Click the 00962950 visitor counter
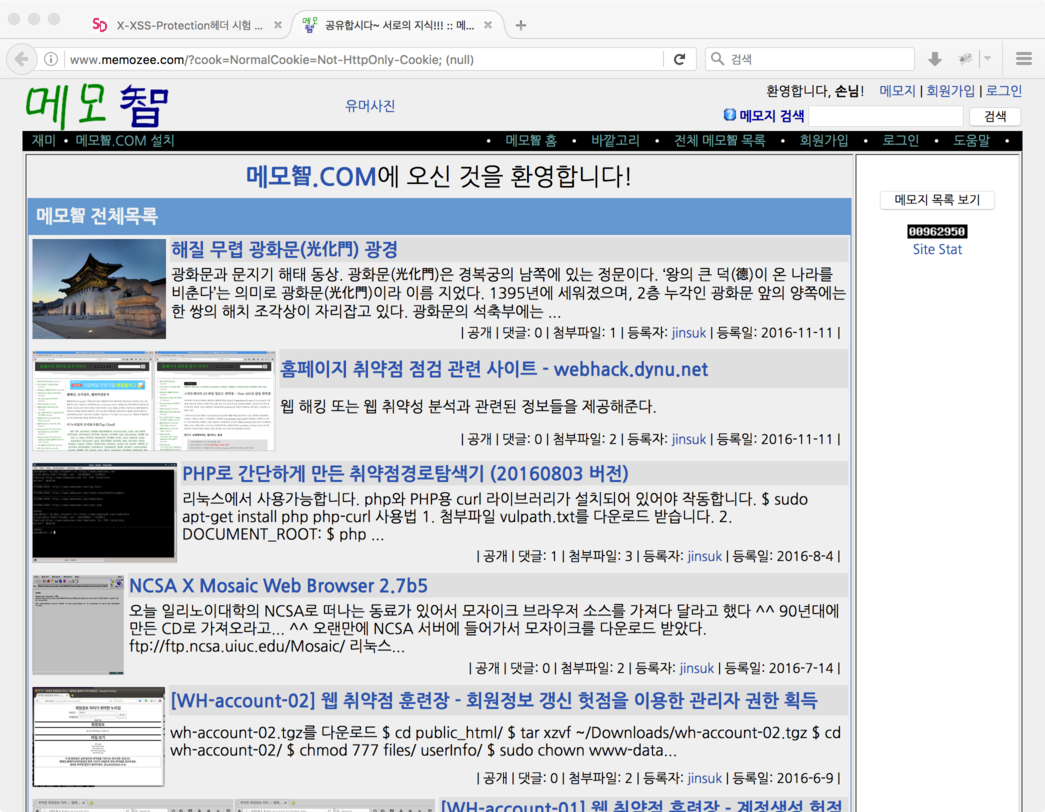Screen dimensions: 1045x812 point(937,231)
